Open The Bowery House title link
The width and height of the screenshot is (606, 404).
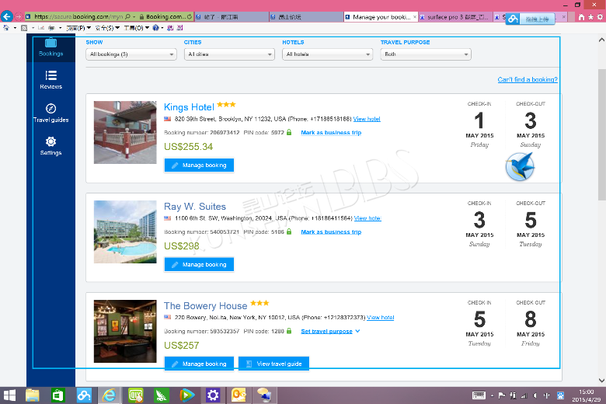click(x=205, y=306)
